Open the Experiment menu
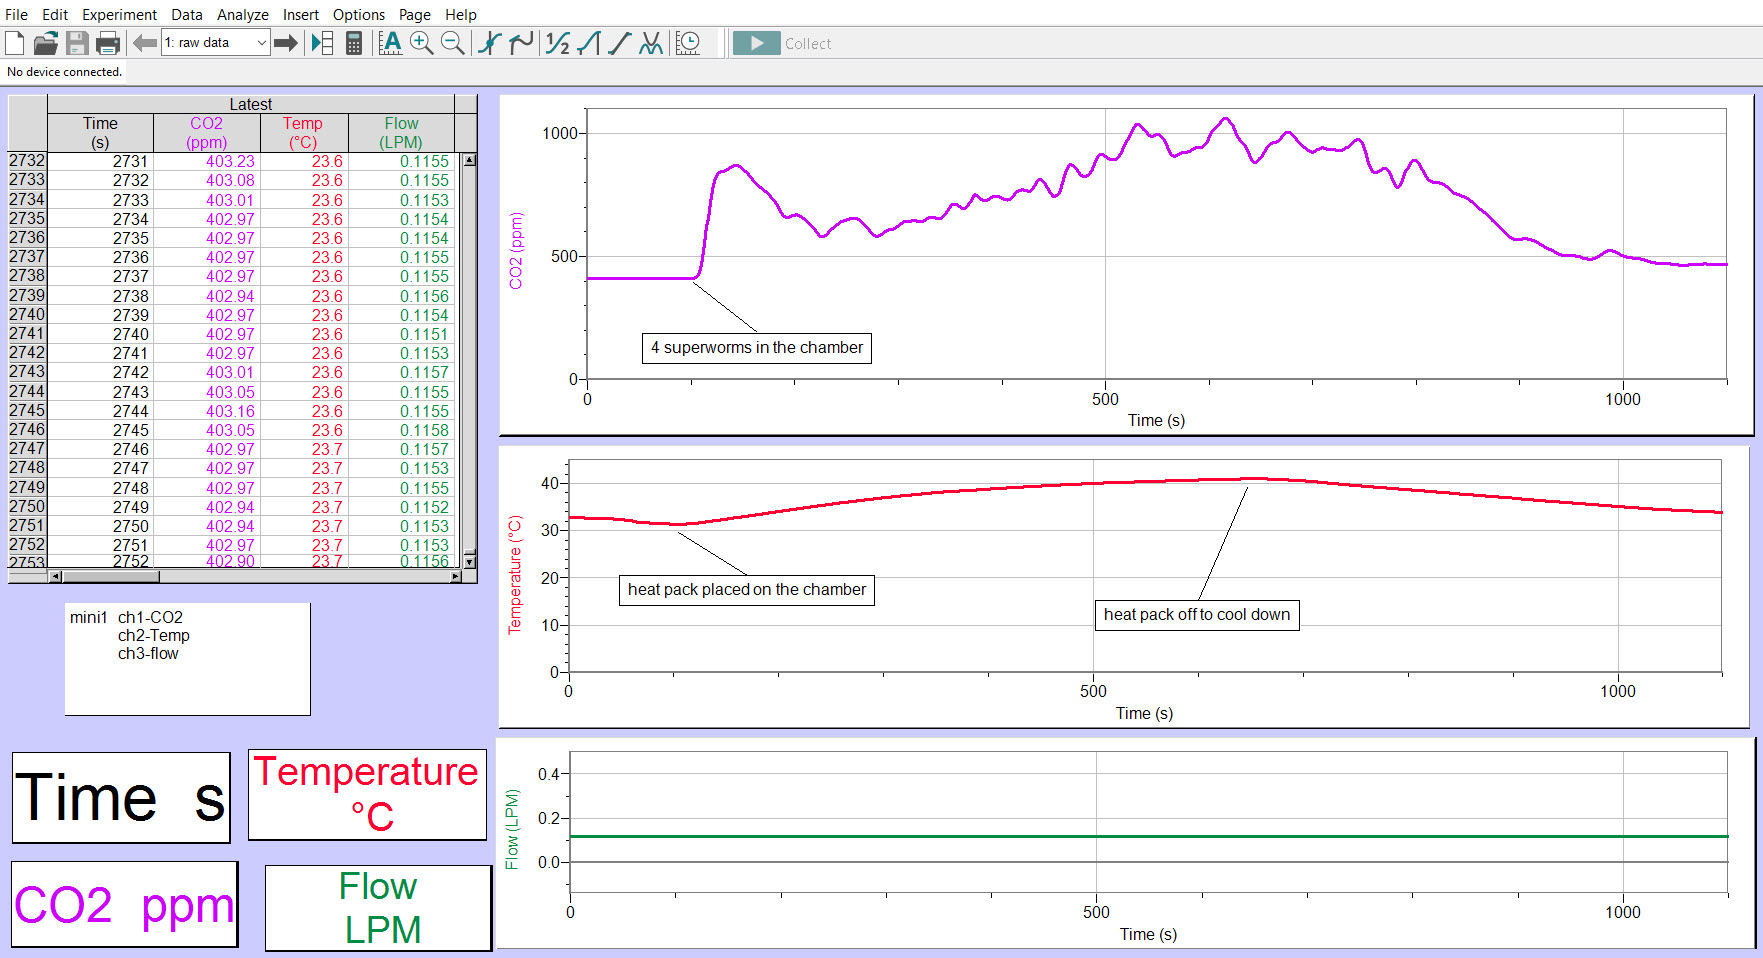The width and height of the screenshot is (1763, 958). [119, 14]
